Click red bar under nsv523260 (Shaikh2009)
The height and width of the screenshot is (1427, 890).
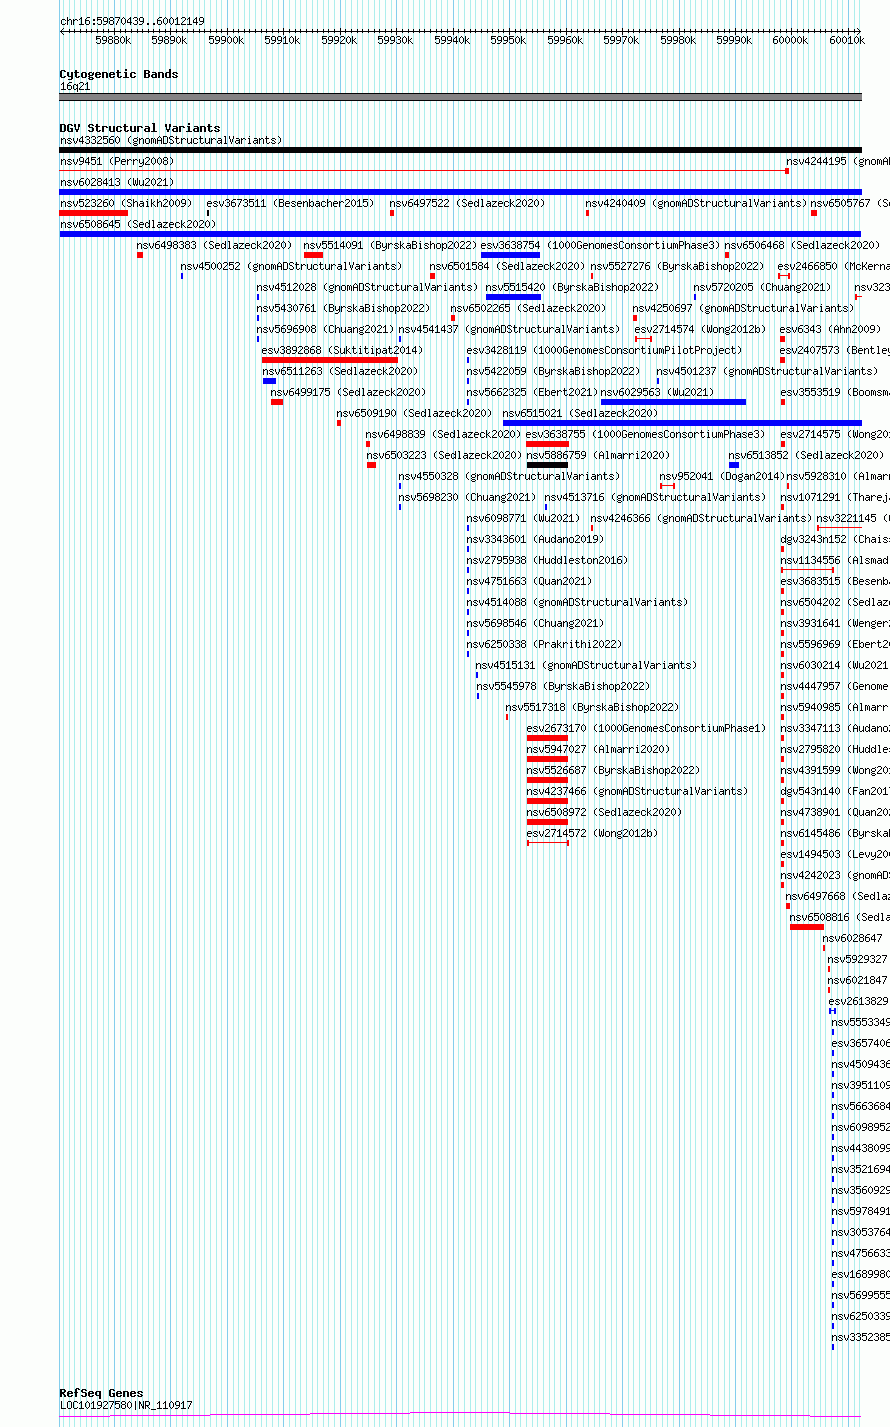pos(94,213)
